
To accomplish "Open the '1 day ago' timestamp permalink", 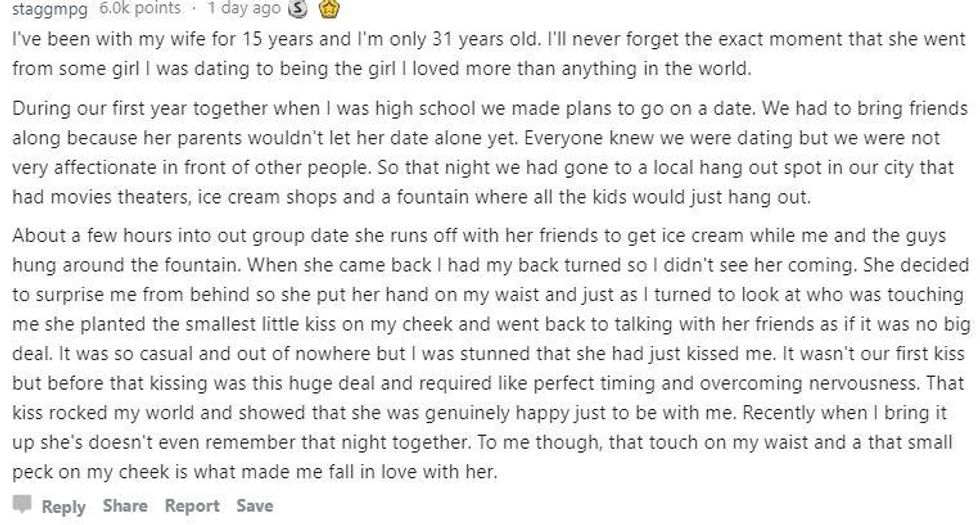I will (243, 8).
